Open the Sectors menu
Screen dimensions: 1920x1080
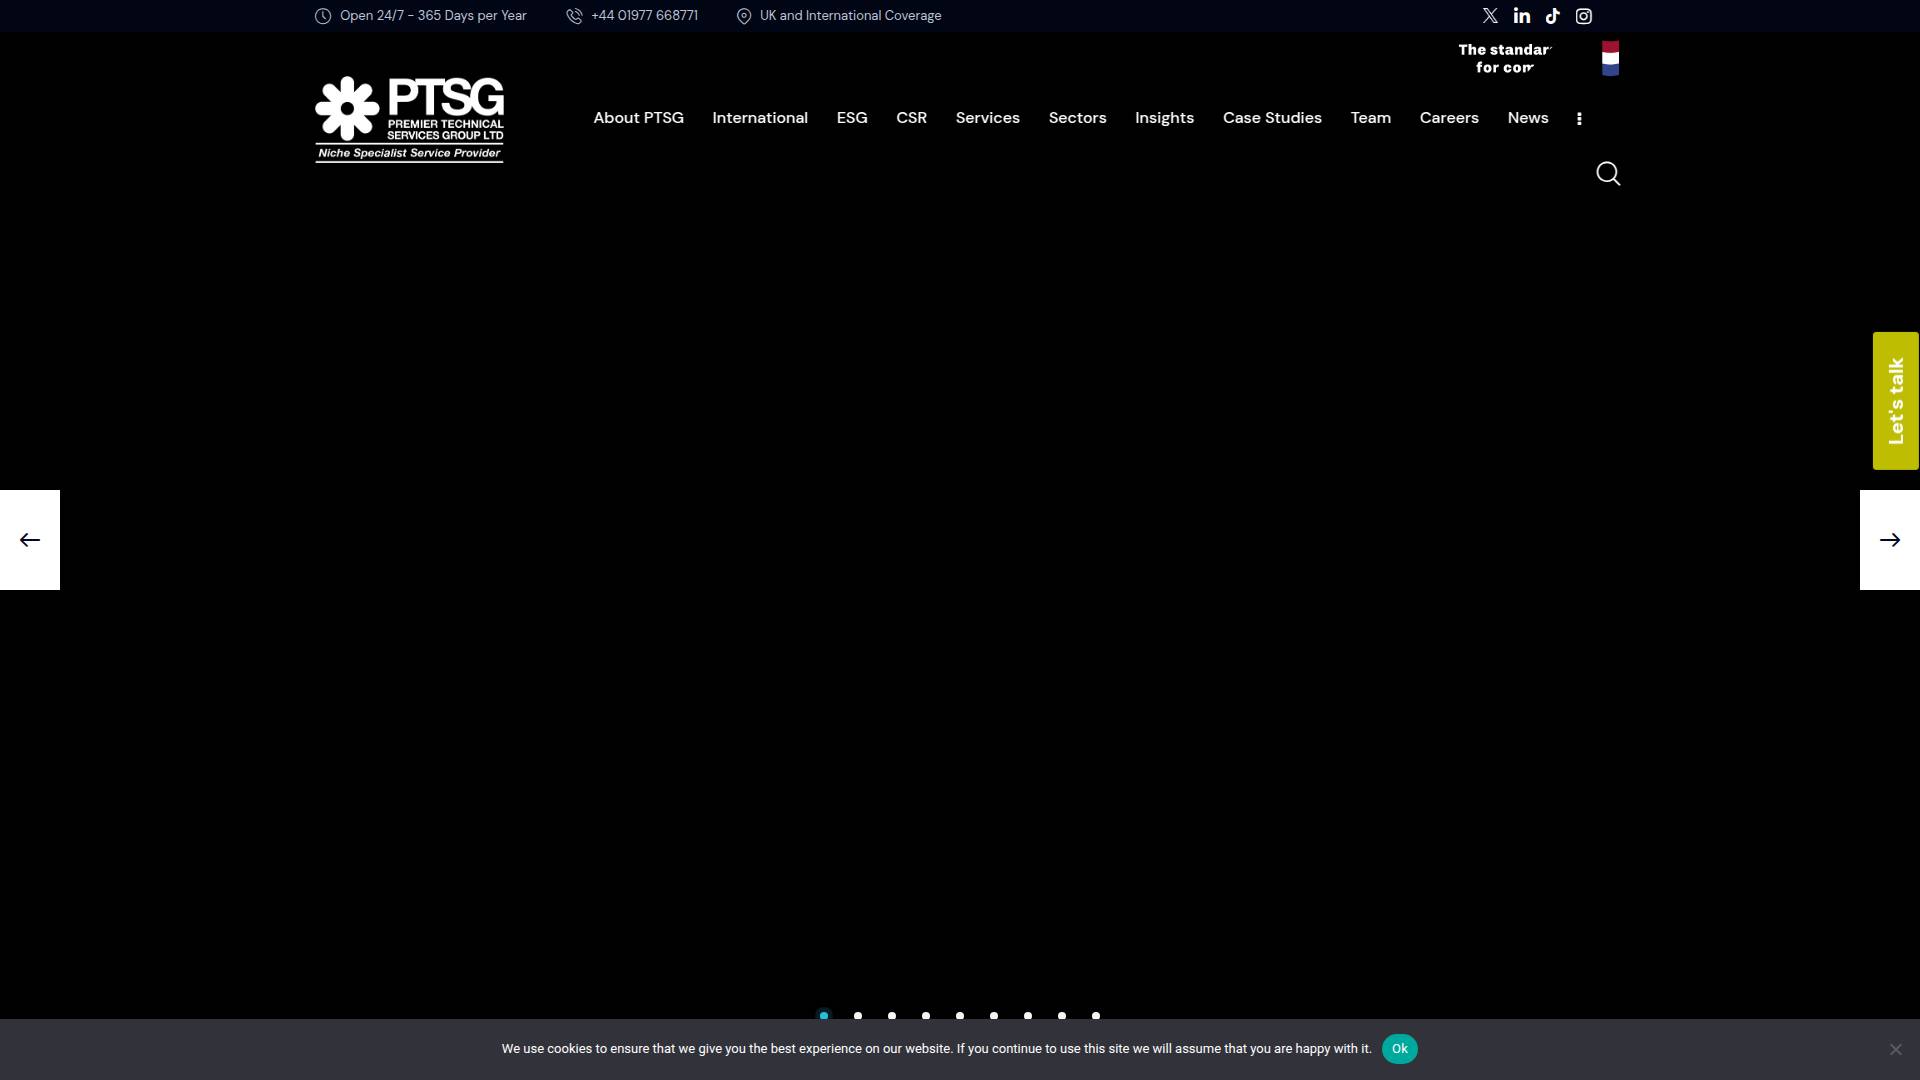pyautogui.click(x=1077, y=118)
